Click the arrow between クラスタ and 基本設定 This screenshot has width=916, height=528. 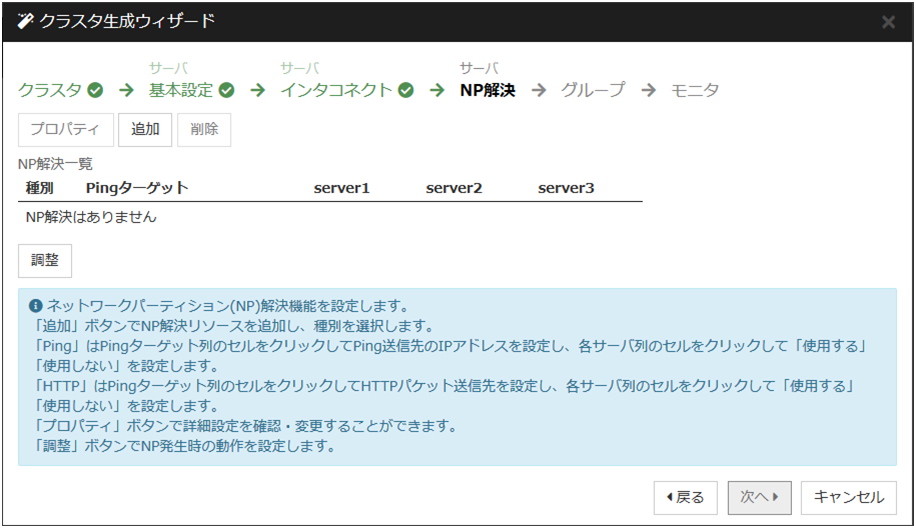(126, 90)
